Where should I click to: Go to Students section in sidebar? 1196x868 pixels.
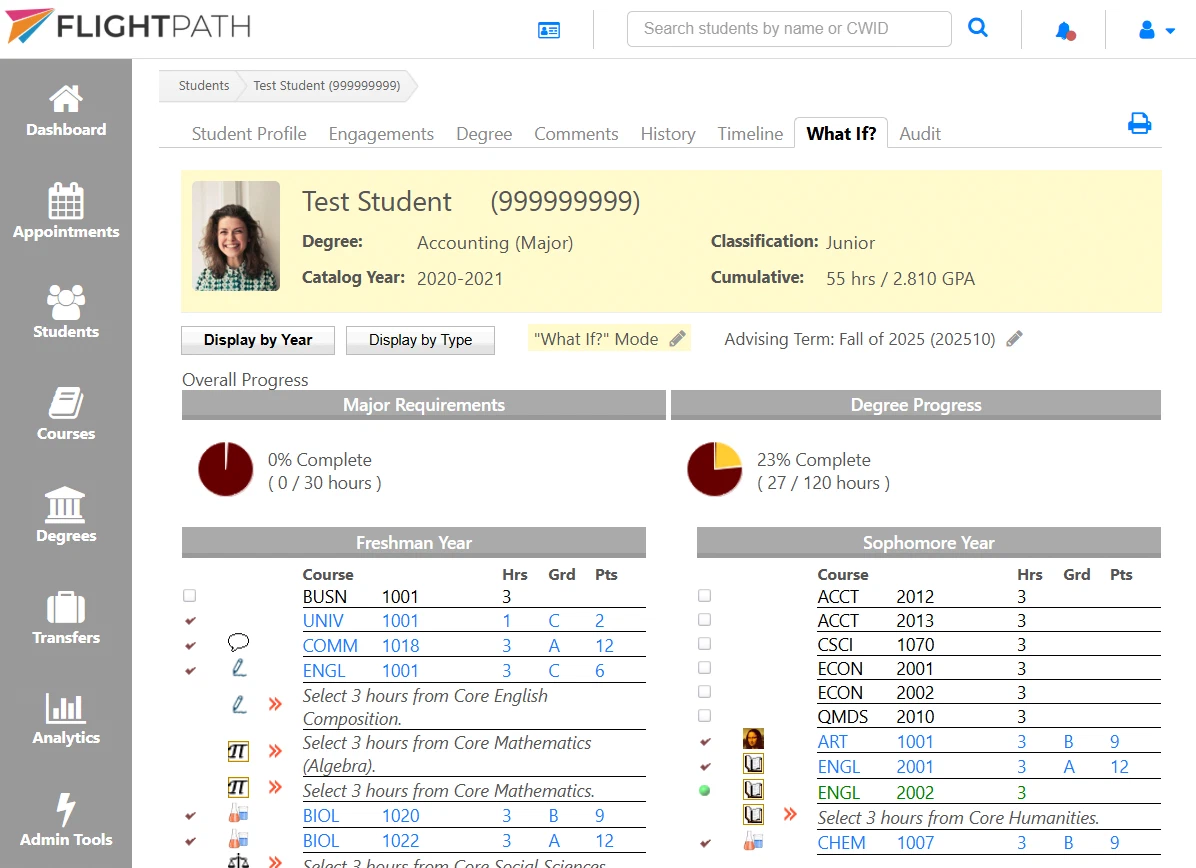pos(66,312)
